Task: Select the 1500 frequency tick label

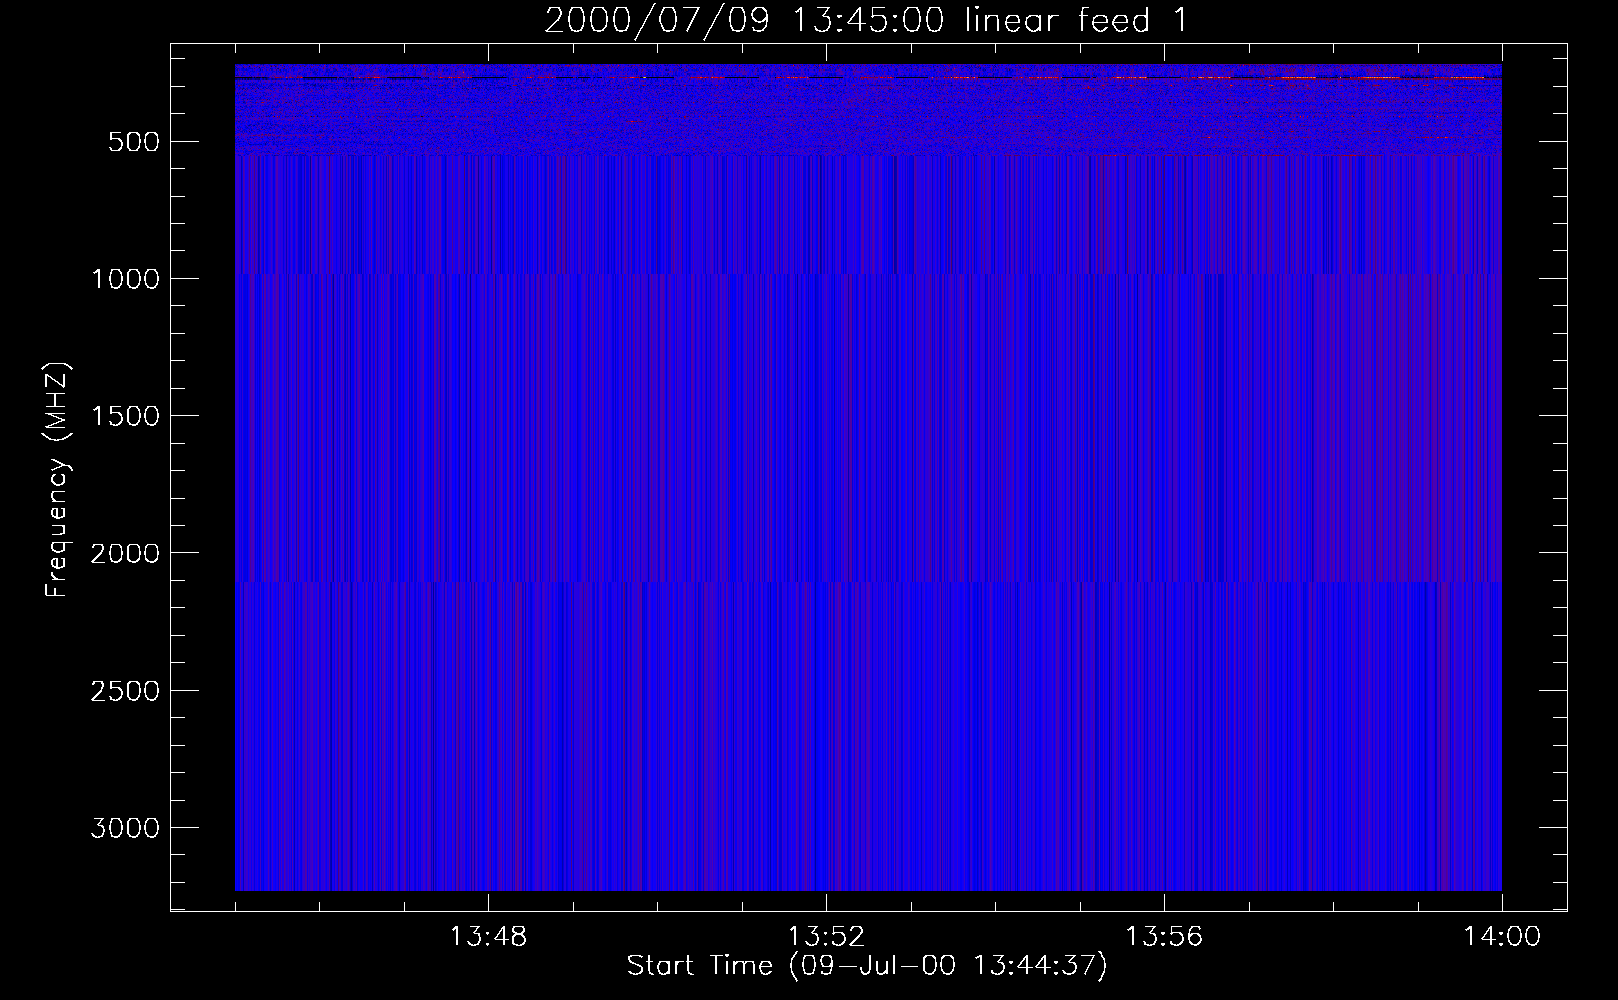Action: point(124,416)
